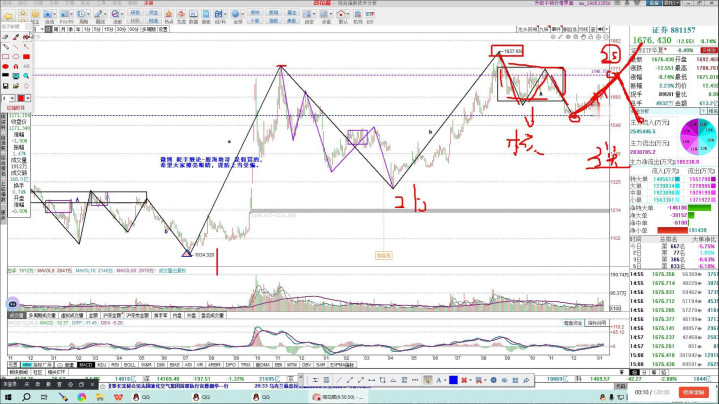Select the OBV indicator tab

tap(306, 365)
